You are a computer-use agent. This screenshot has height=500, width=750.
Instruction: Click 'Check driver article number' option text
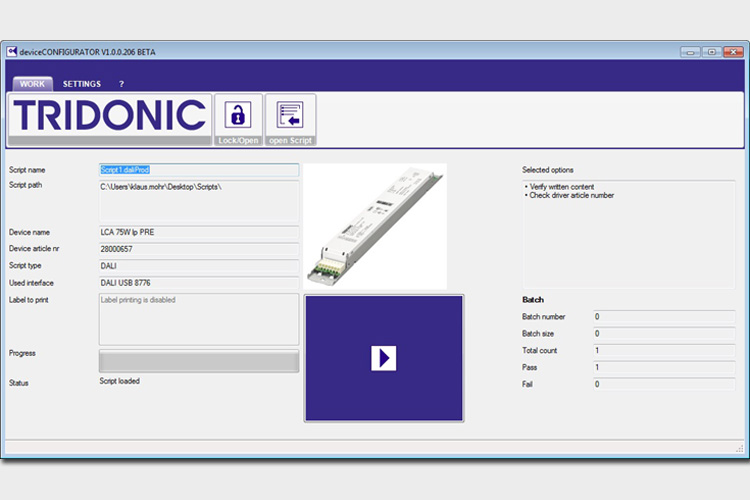[x=572, y=195]
